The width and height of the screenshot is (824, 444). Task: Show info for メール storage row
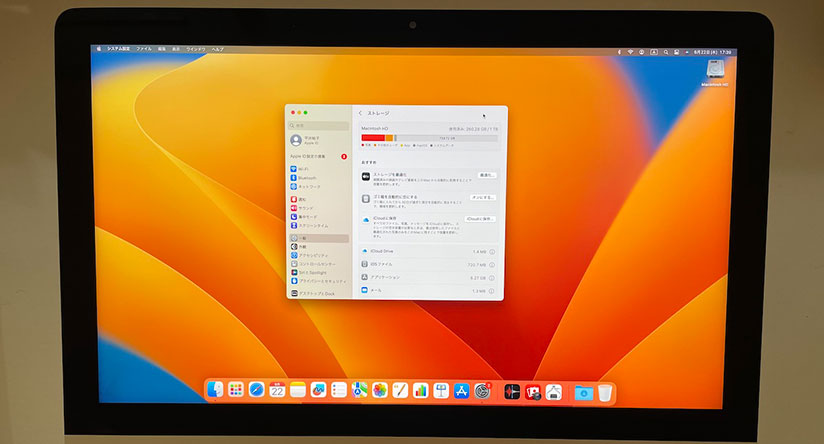(492, 291)
